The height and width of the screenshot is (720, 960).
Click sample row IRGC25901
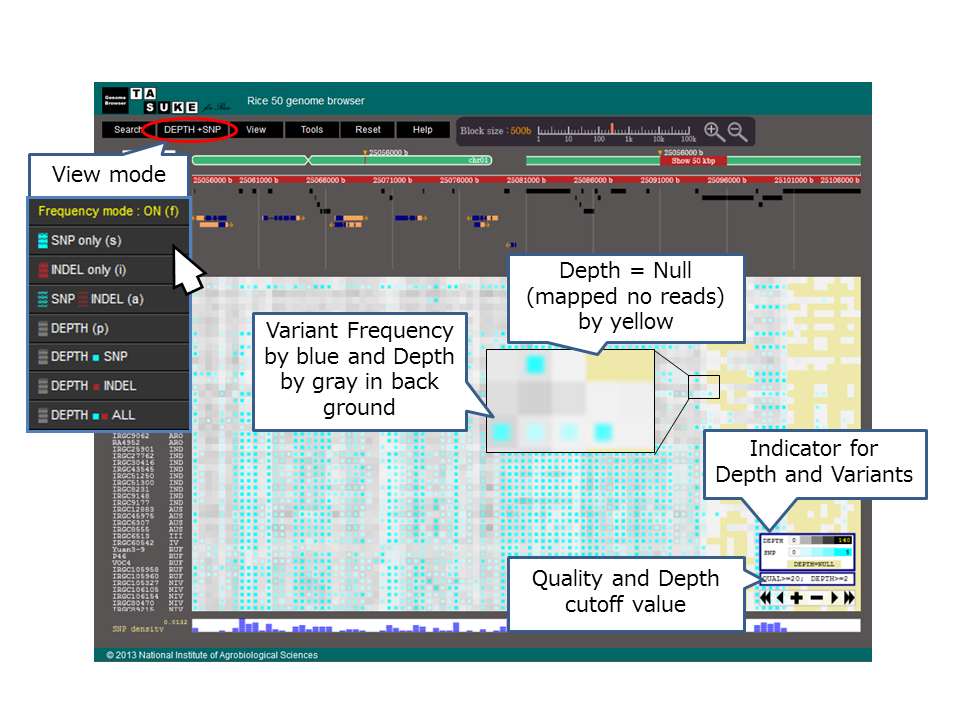(148, 449)
